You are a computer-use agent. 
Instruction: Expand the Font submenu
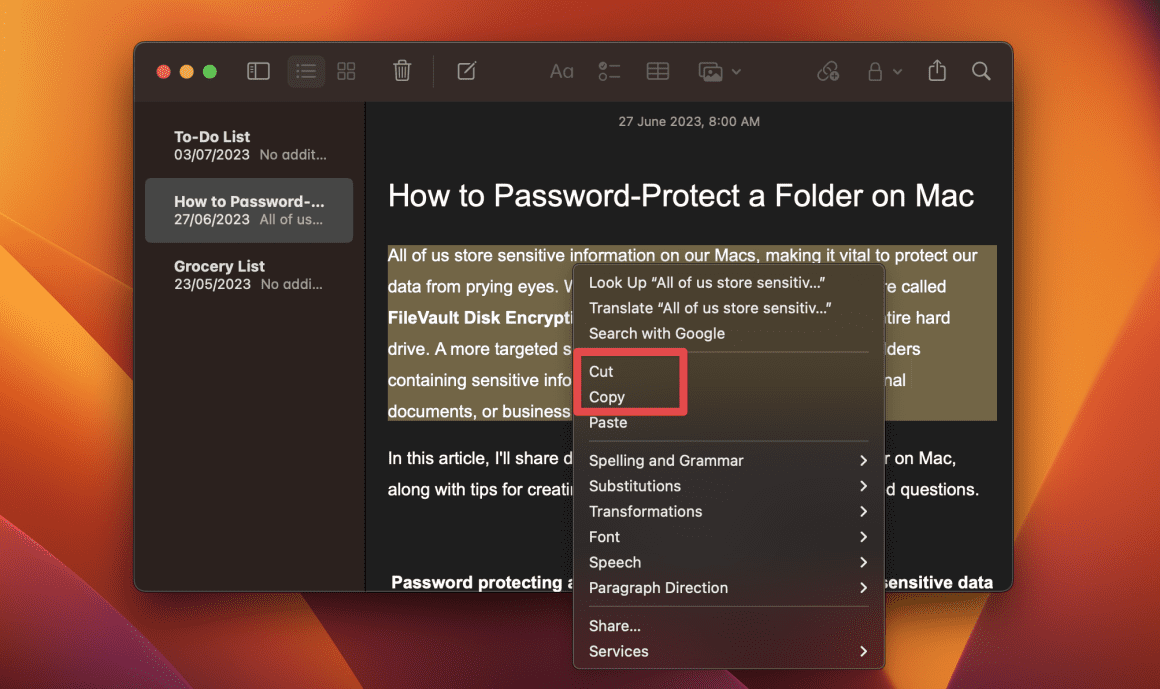pyautogui.click(x=604, y=537)
